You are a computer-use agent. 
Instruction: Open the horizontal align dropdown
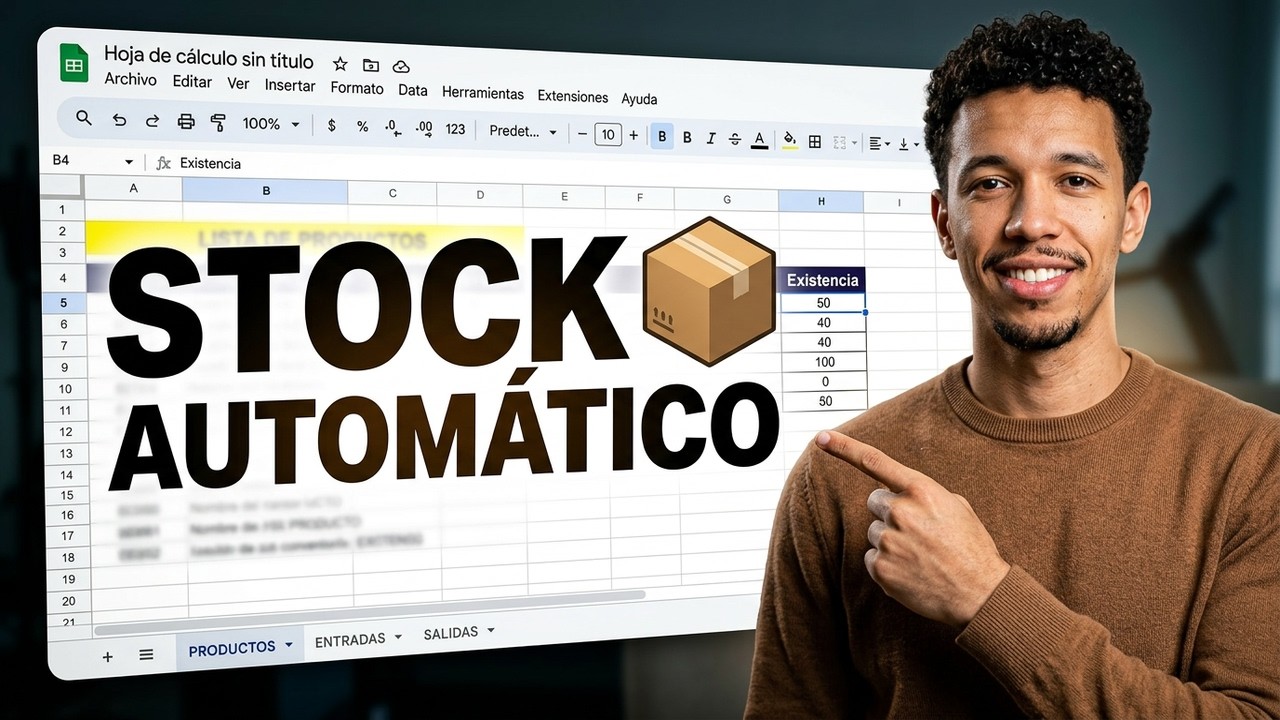tap(879, 144)
